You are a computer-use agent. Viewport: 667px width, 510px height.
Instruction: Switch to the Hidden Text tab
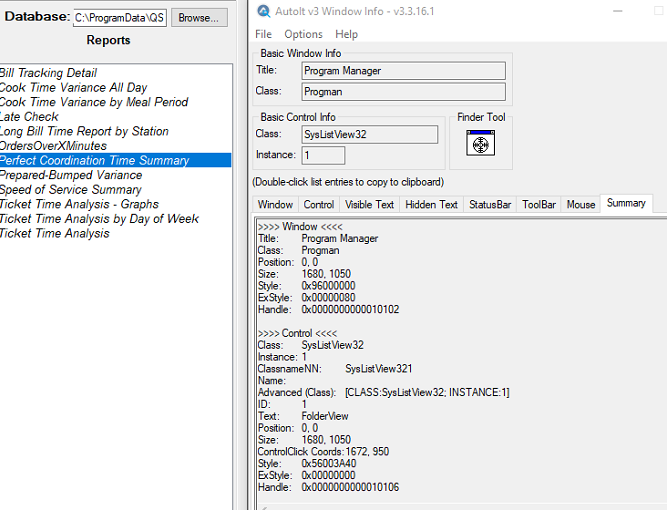pos(431,205)
